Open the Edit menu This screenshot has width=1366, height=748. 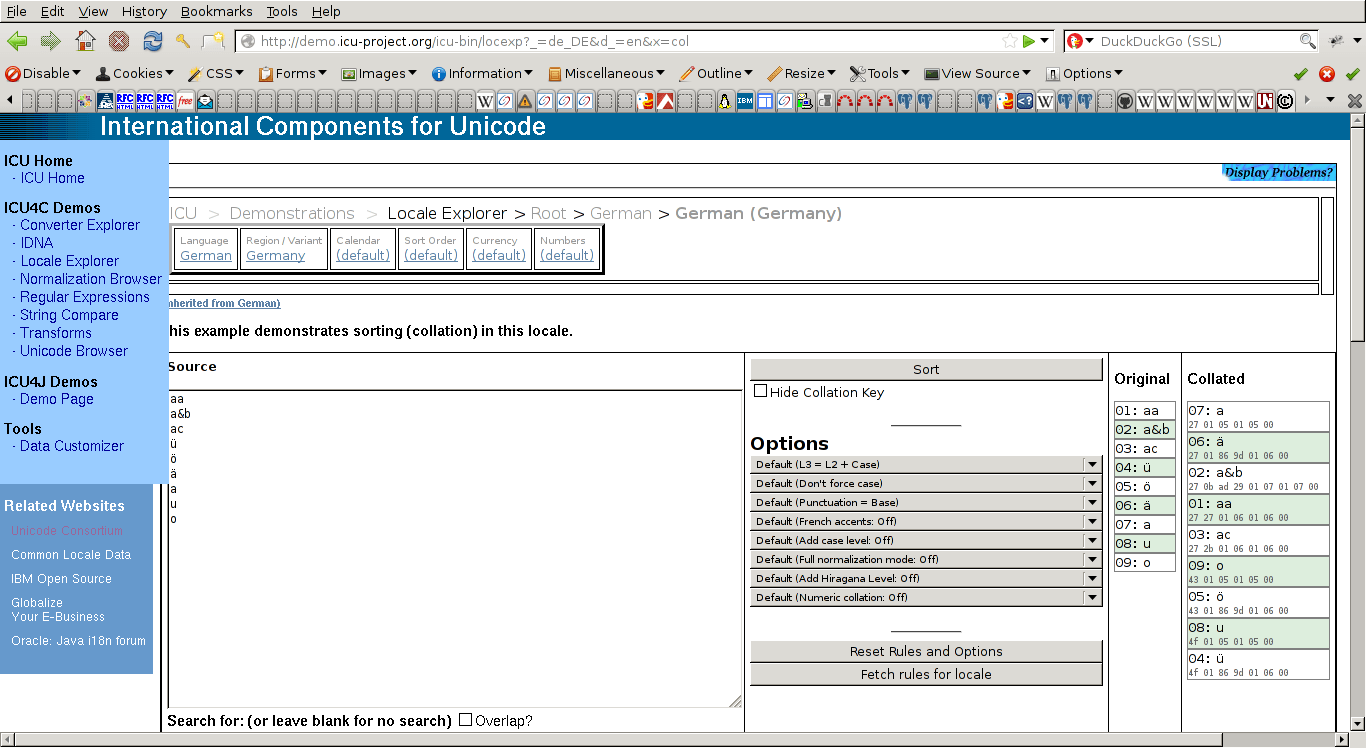point(52,11)
